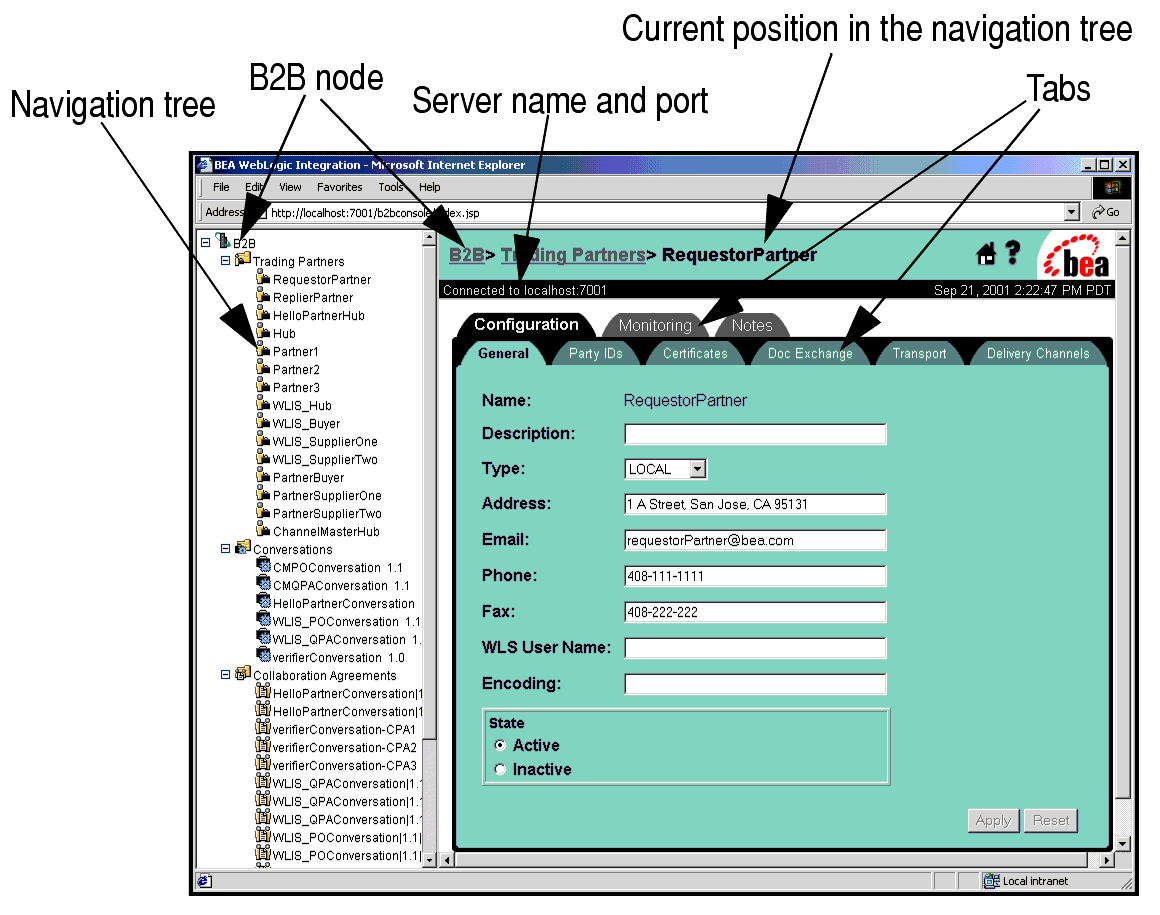Collapse the Collaboration Agreements tree node
The height and width of the screenshot is (915, 1160).
click(x=226, y=675)
